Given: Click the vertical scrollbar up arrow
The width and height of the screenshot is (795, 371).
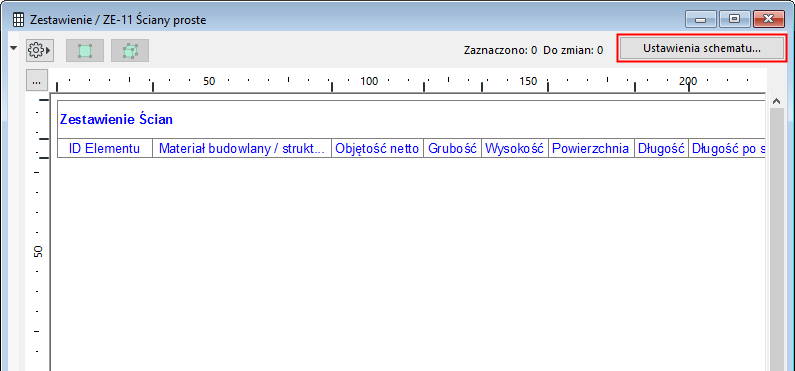Looking at the screenshot, I should click(x=776, y=101).
